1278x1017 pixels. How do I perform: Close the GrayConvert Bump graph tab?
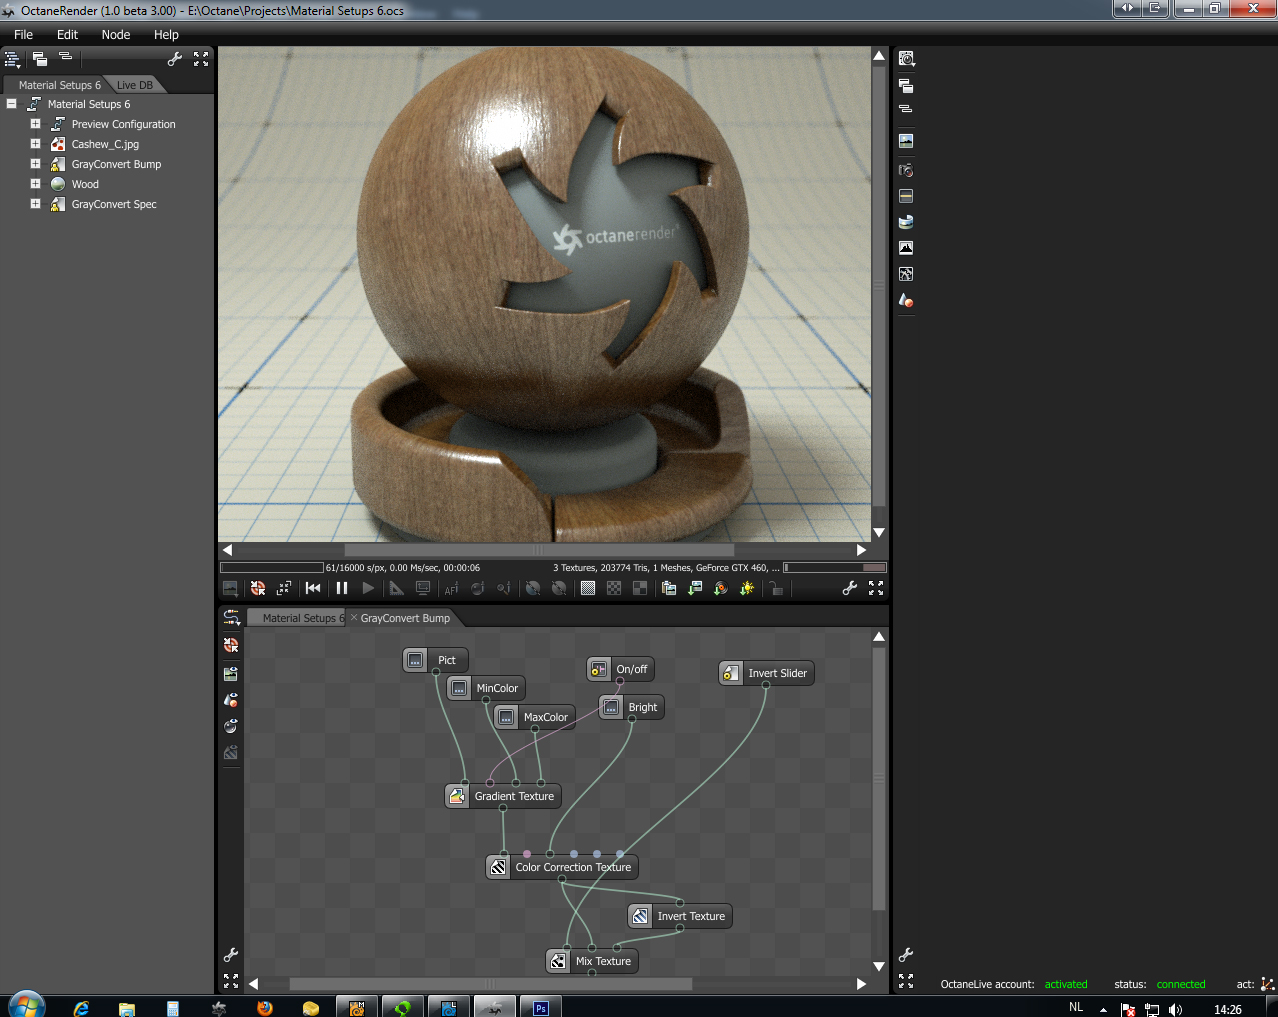point(354,618)
